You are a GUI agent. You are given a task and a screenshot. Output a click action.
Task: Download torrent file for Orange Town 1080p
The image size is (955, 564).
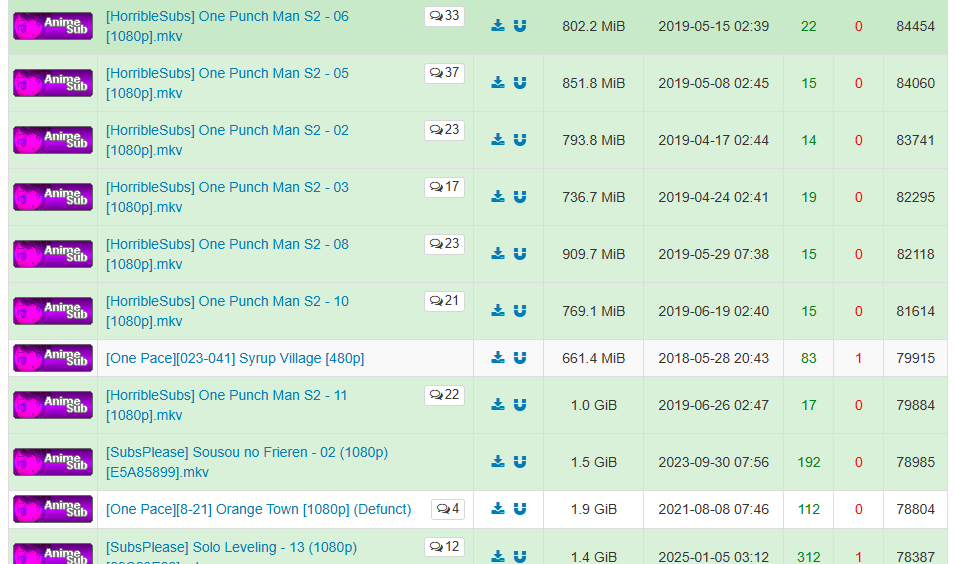tap(498, 509)
